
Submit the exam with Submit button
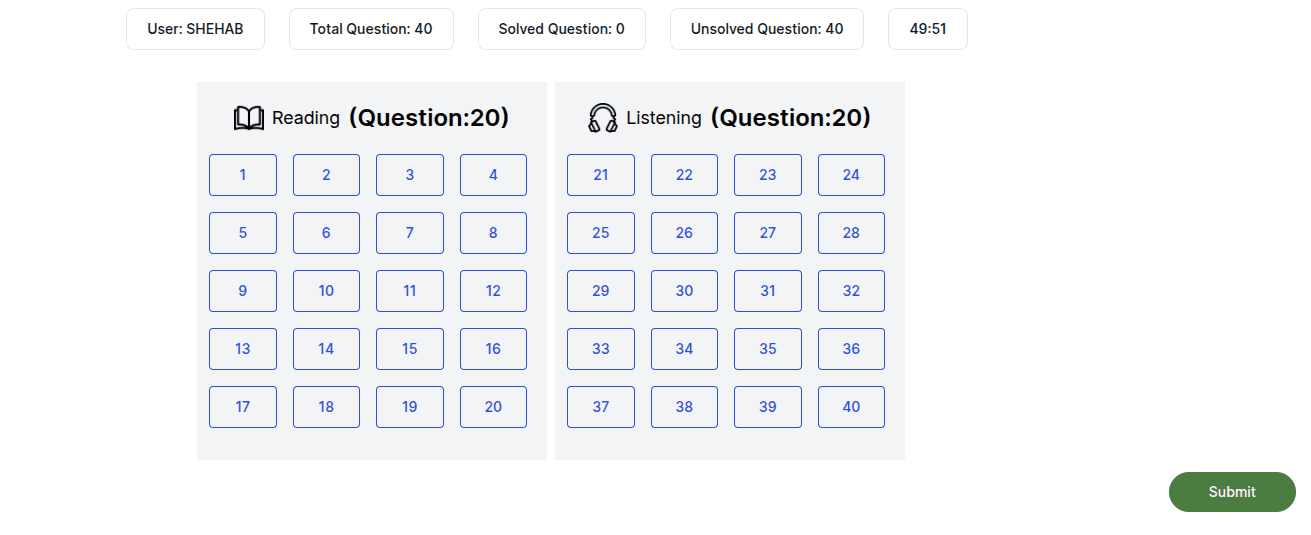pos(1231,492)
